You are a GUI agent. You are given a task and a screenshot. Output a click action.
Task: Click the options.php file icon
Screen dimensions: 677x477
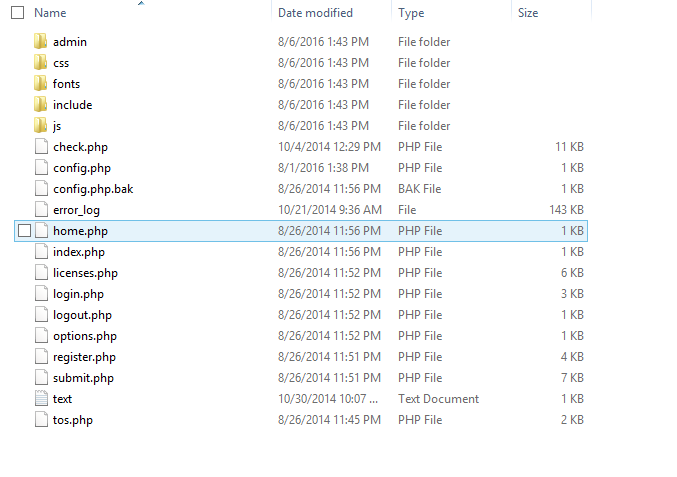(41, 336)
